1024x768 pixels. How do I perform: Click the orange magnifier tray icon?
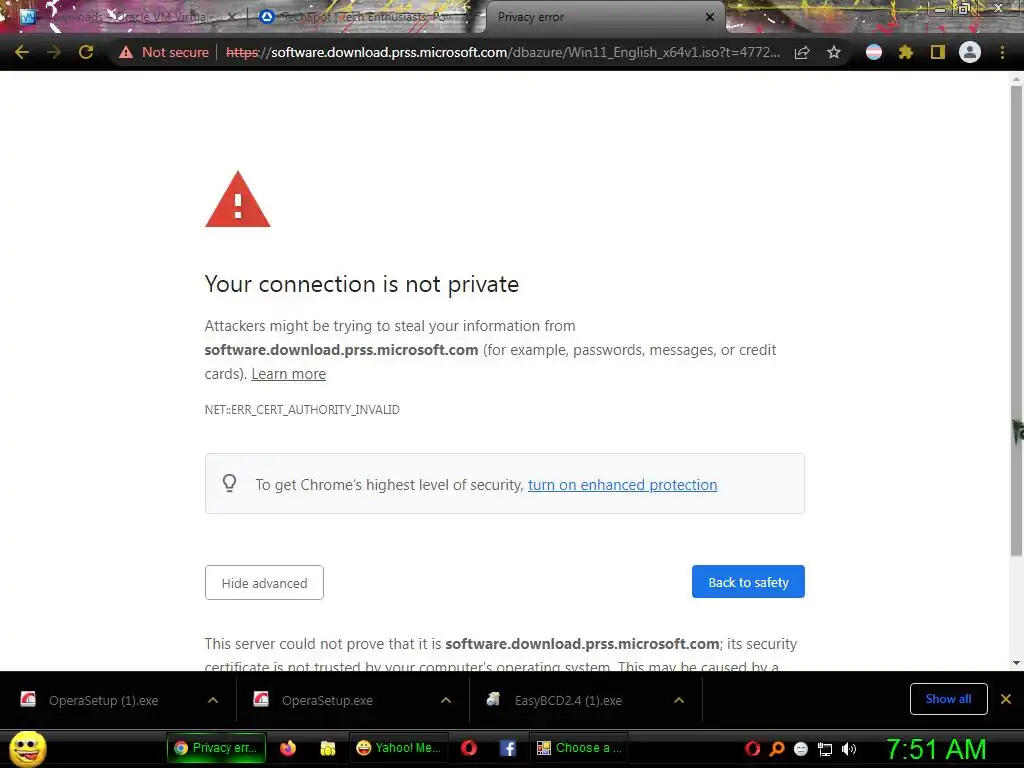[777, 749]
